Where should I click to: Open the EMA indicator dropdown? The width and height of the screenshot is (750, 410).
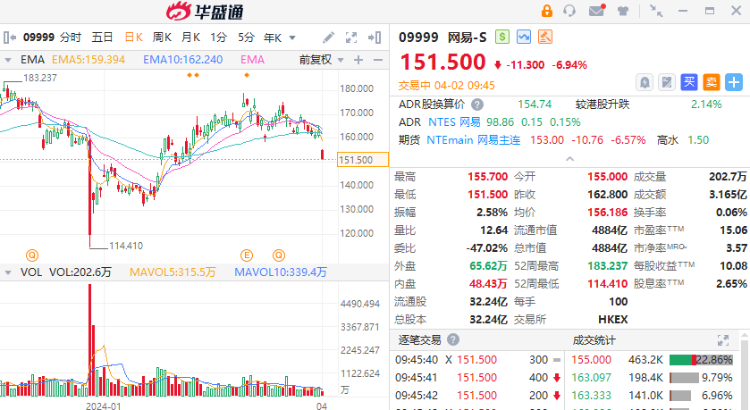tap(8, 60)
